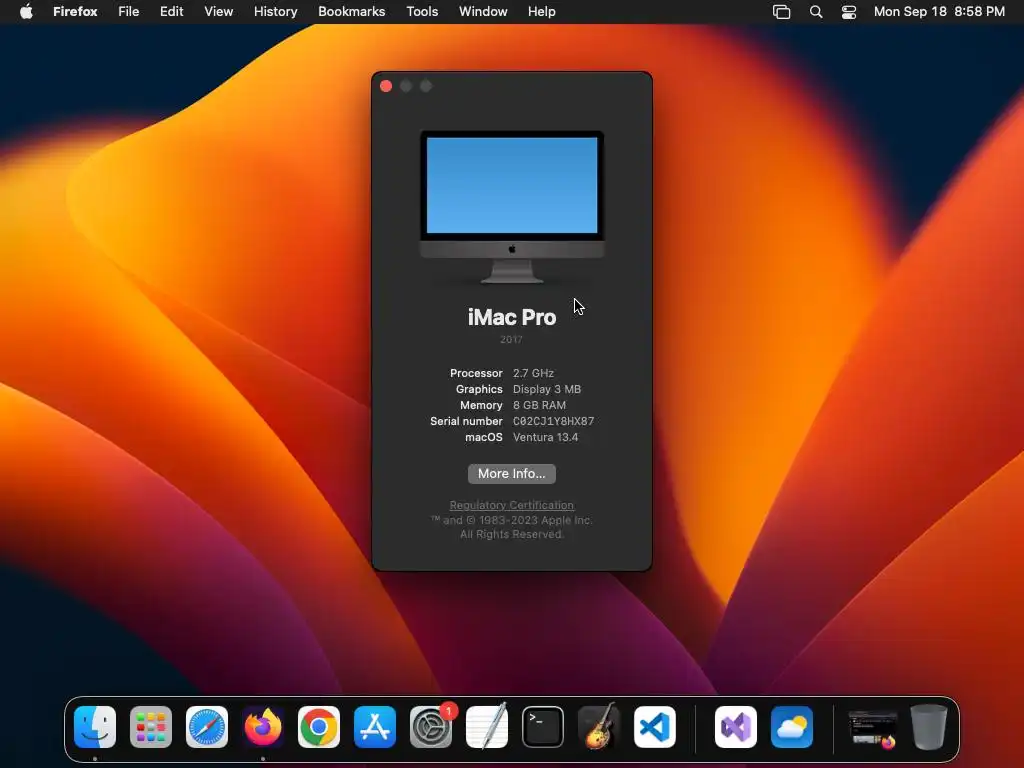Open Control Center in menu bar
Viewport: 1024px width, 768px height.
pos(848,12)
